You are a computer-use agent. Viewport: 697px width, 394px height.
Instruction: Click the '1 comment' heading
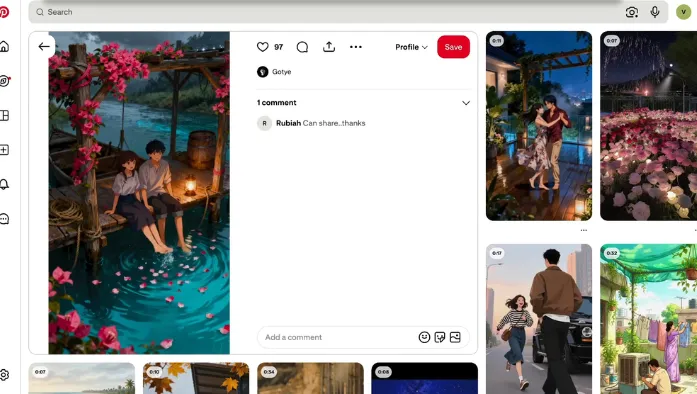[276, 103]
